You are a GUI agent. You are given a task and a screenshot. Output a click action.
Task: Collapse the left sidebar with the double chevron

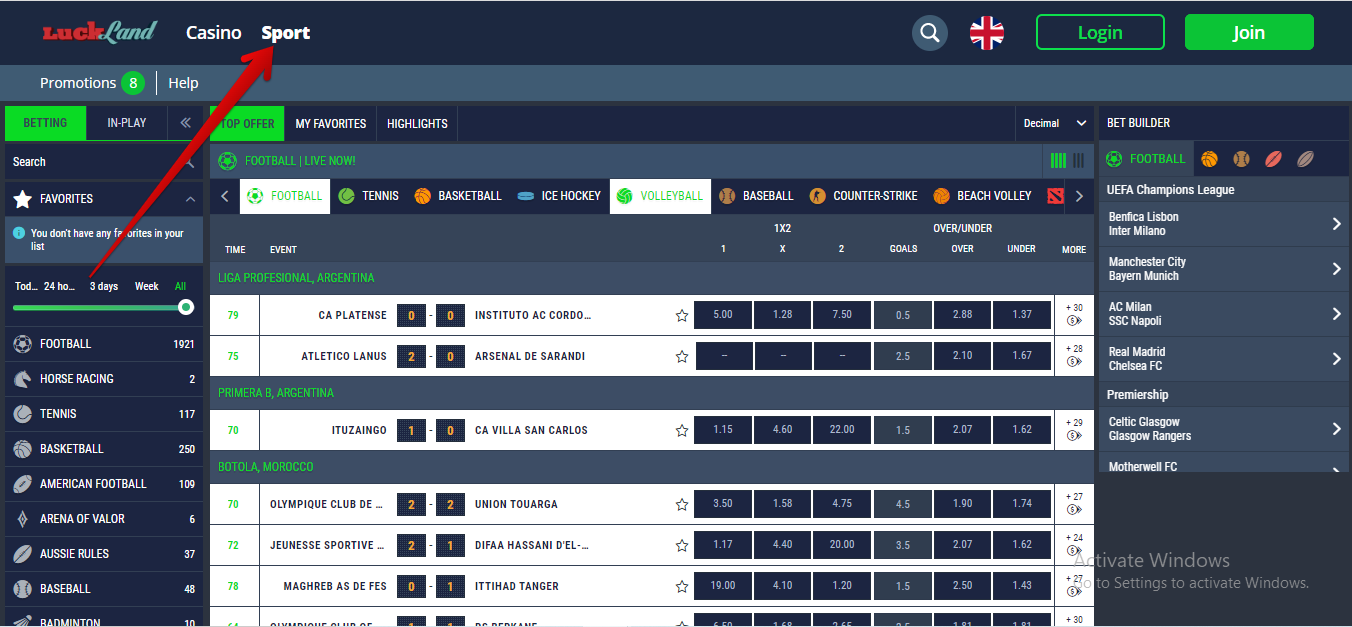coord(185,123)
